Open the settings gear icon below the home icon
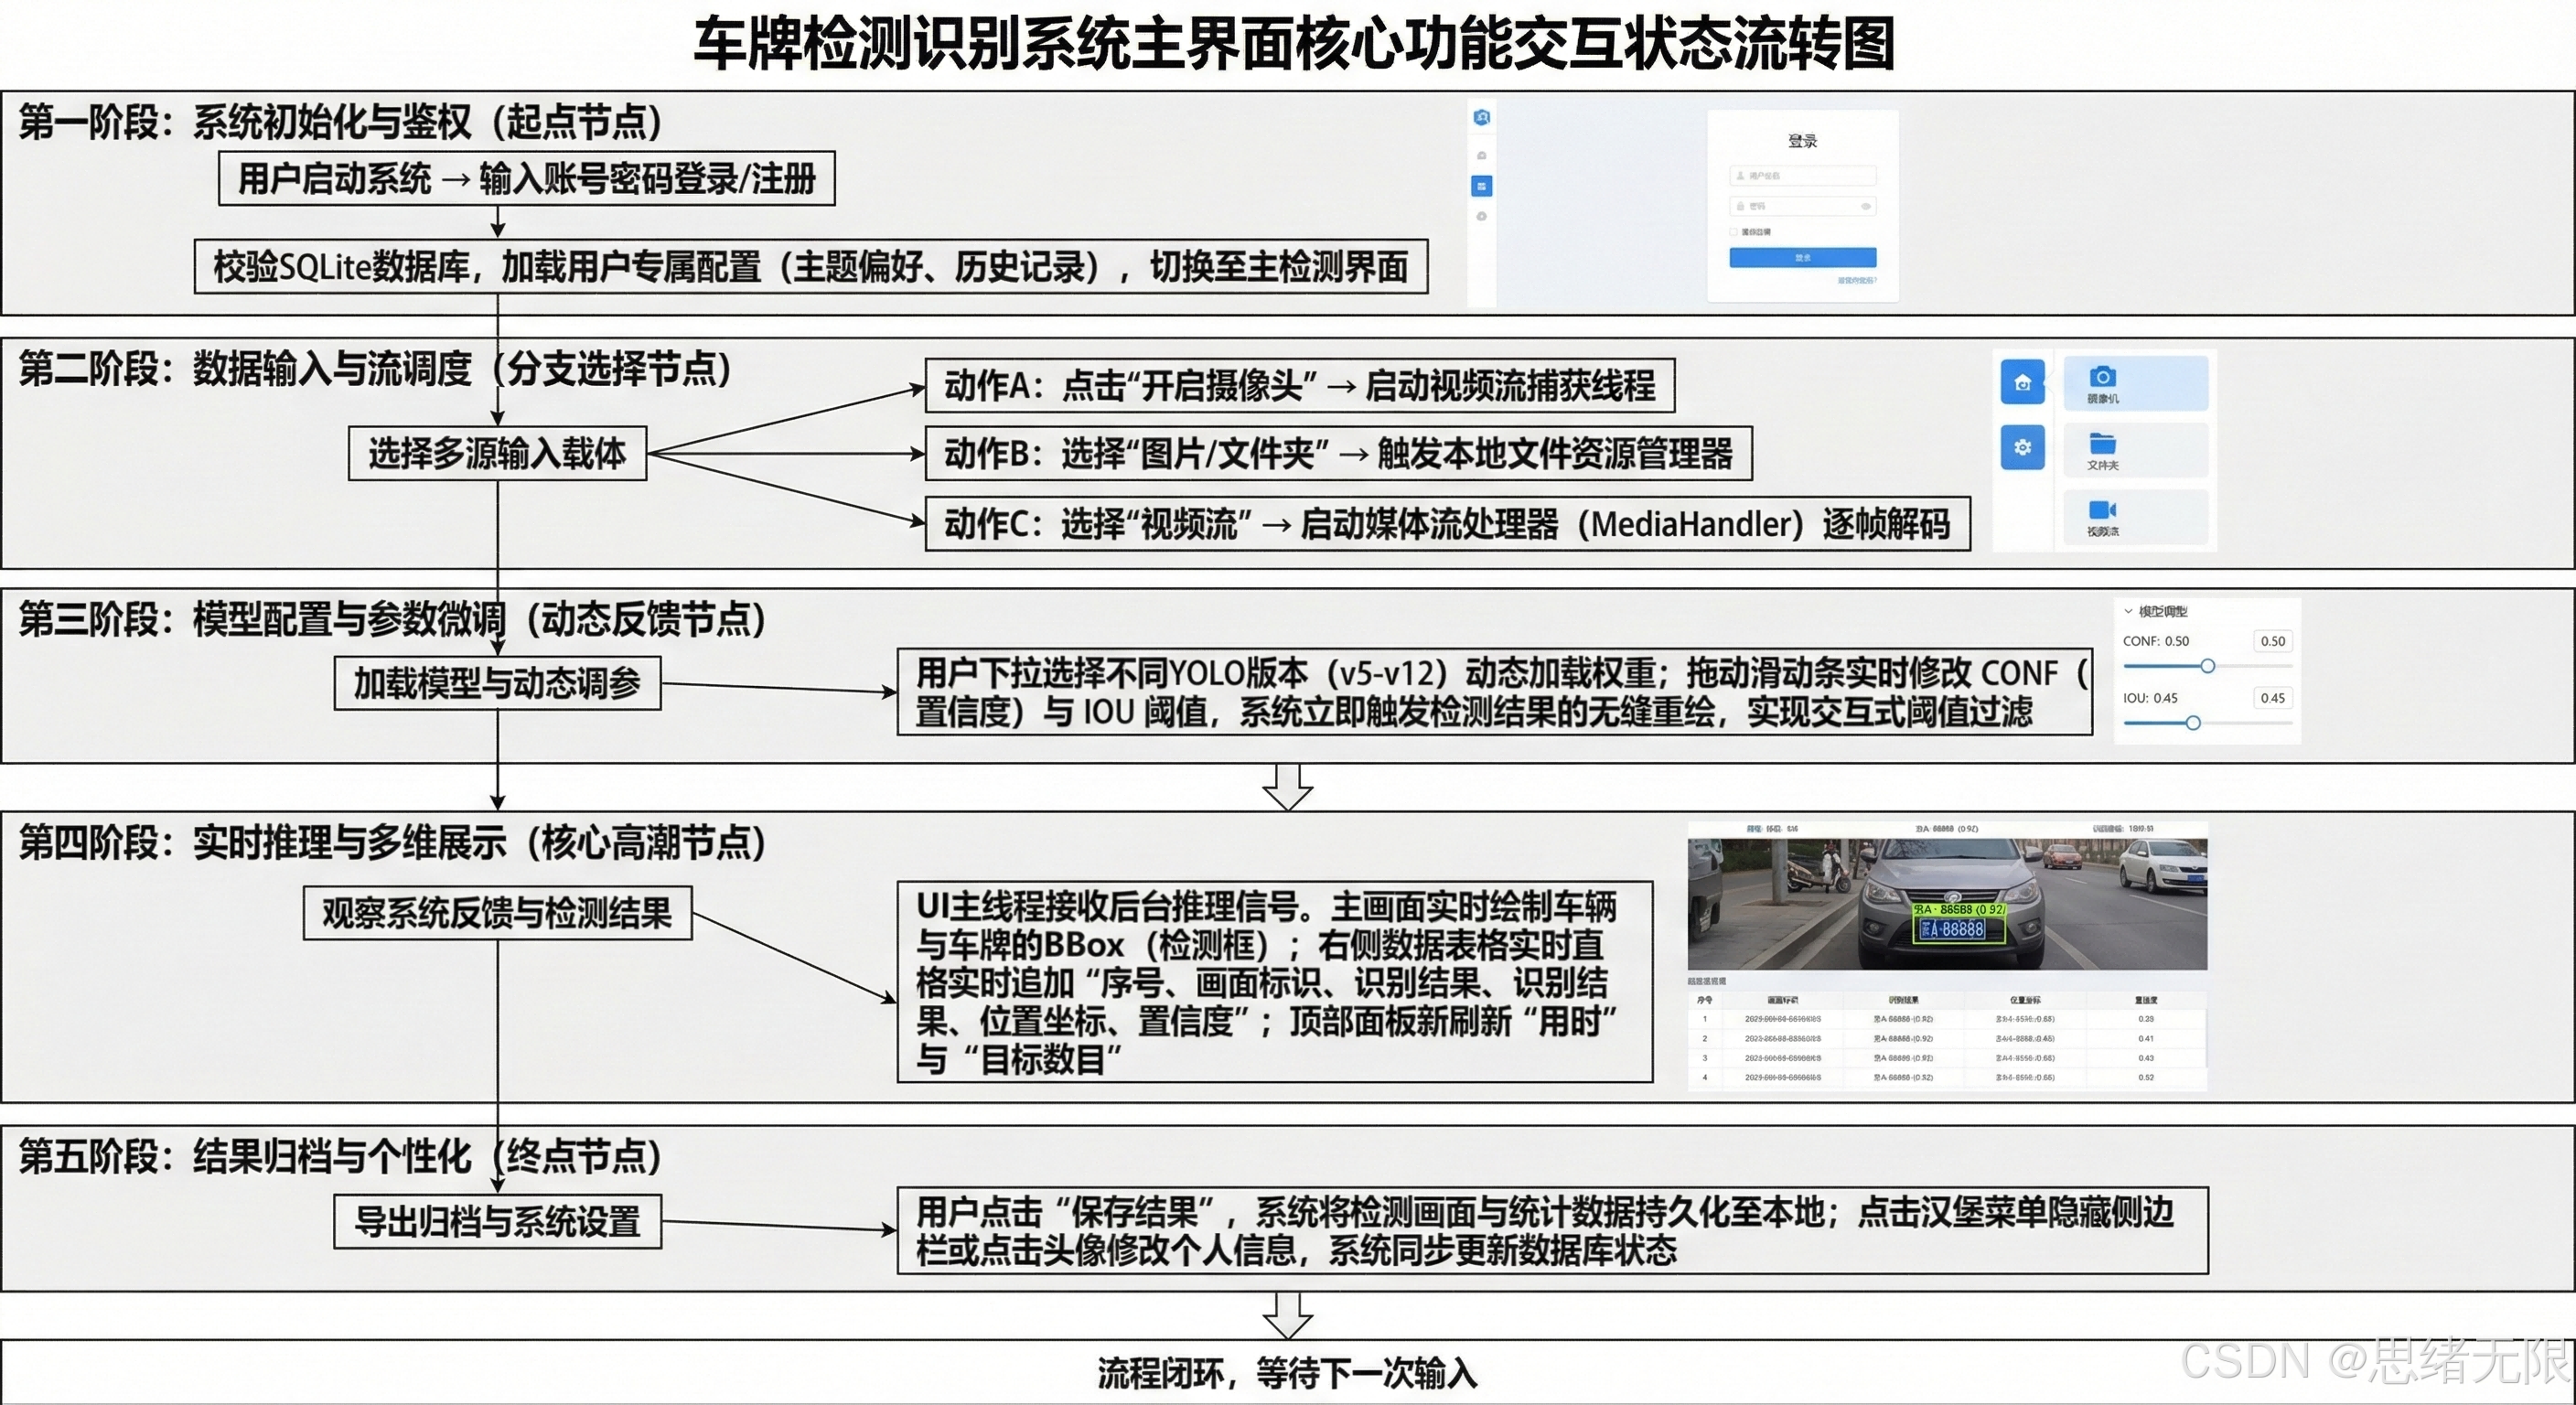 pyautogui.click(x=2024, y=448)
